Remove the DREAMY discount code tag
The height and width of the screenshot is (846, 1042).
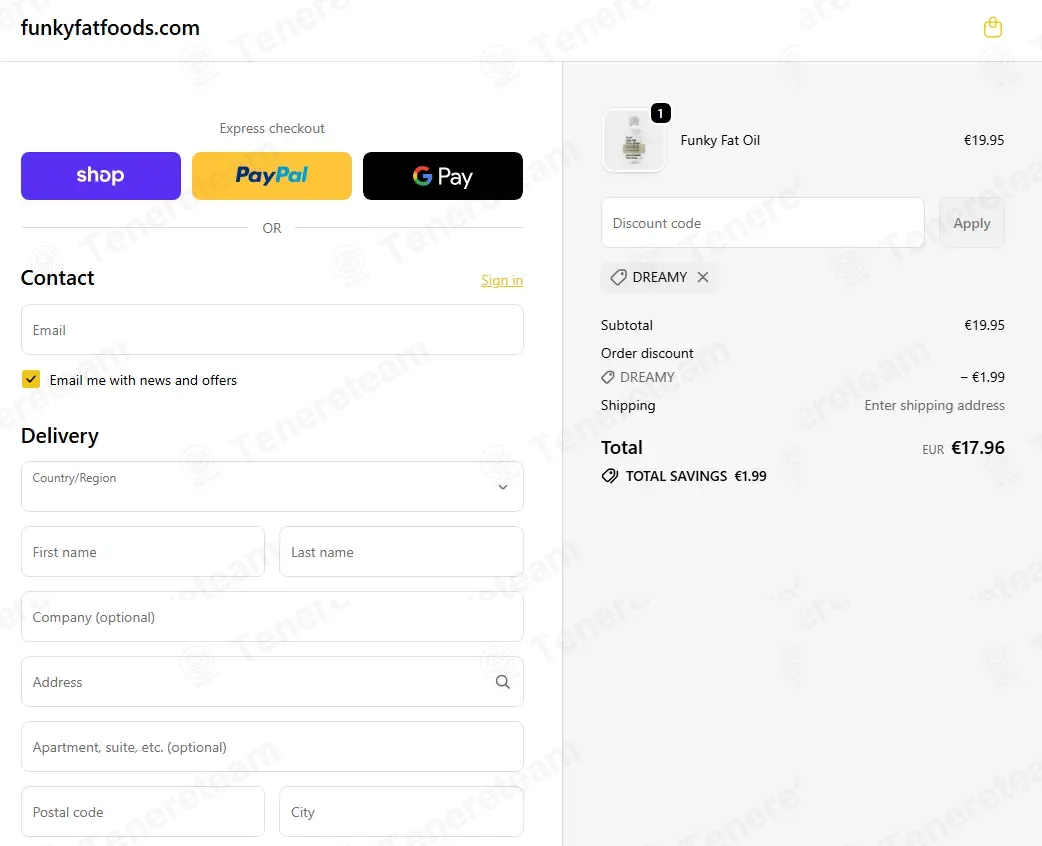click(702, 277)
